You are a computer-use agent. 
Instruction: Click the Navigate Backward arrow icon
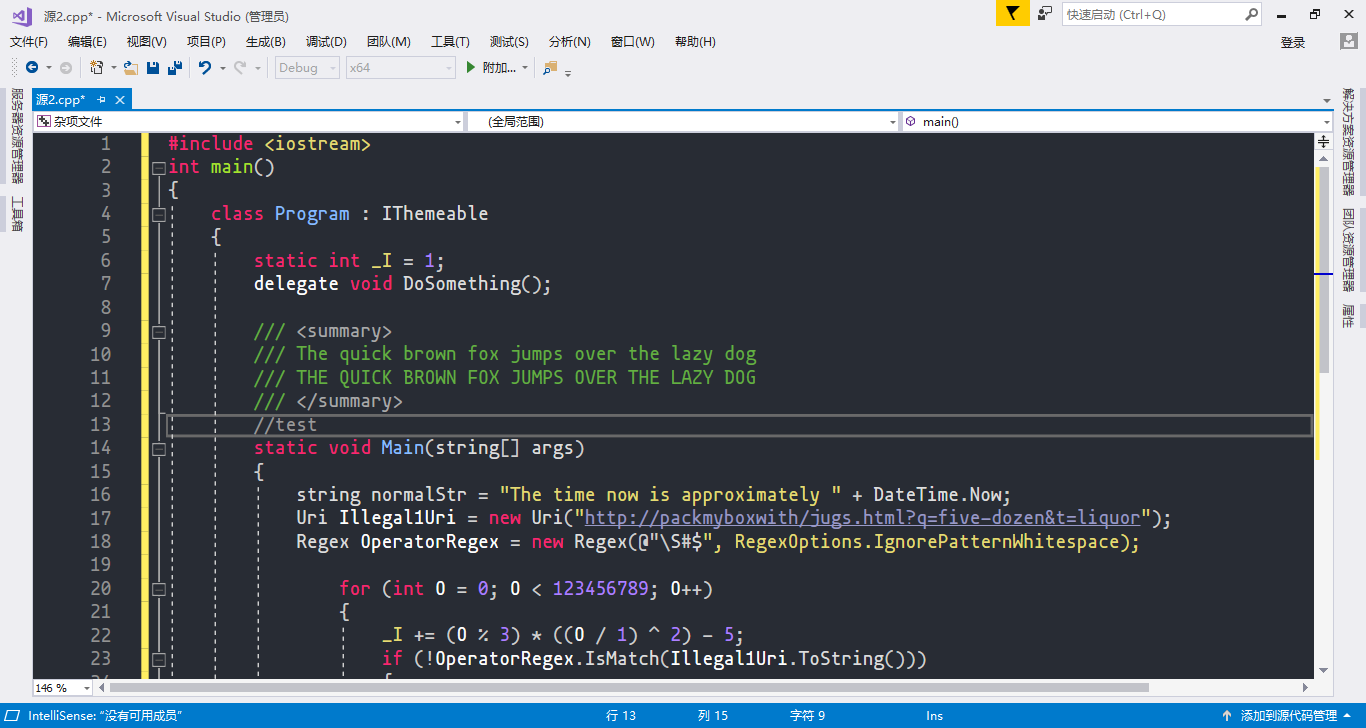[x=32, y=68]
